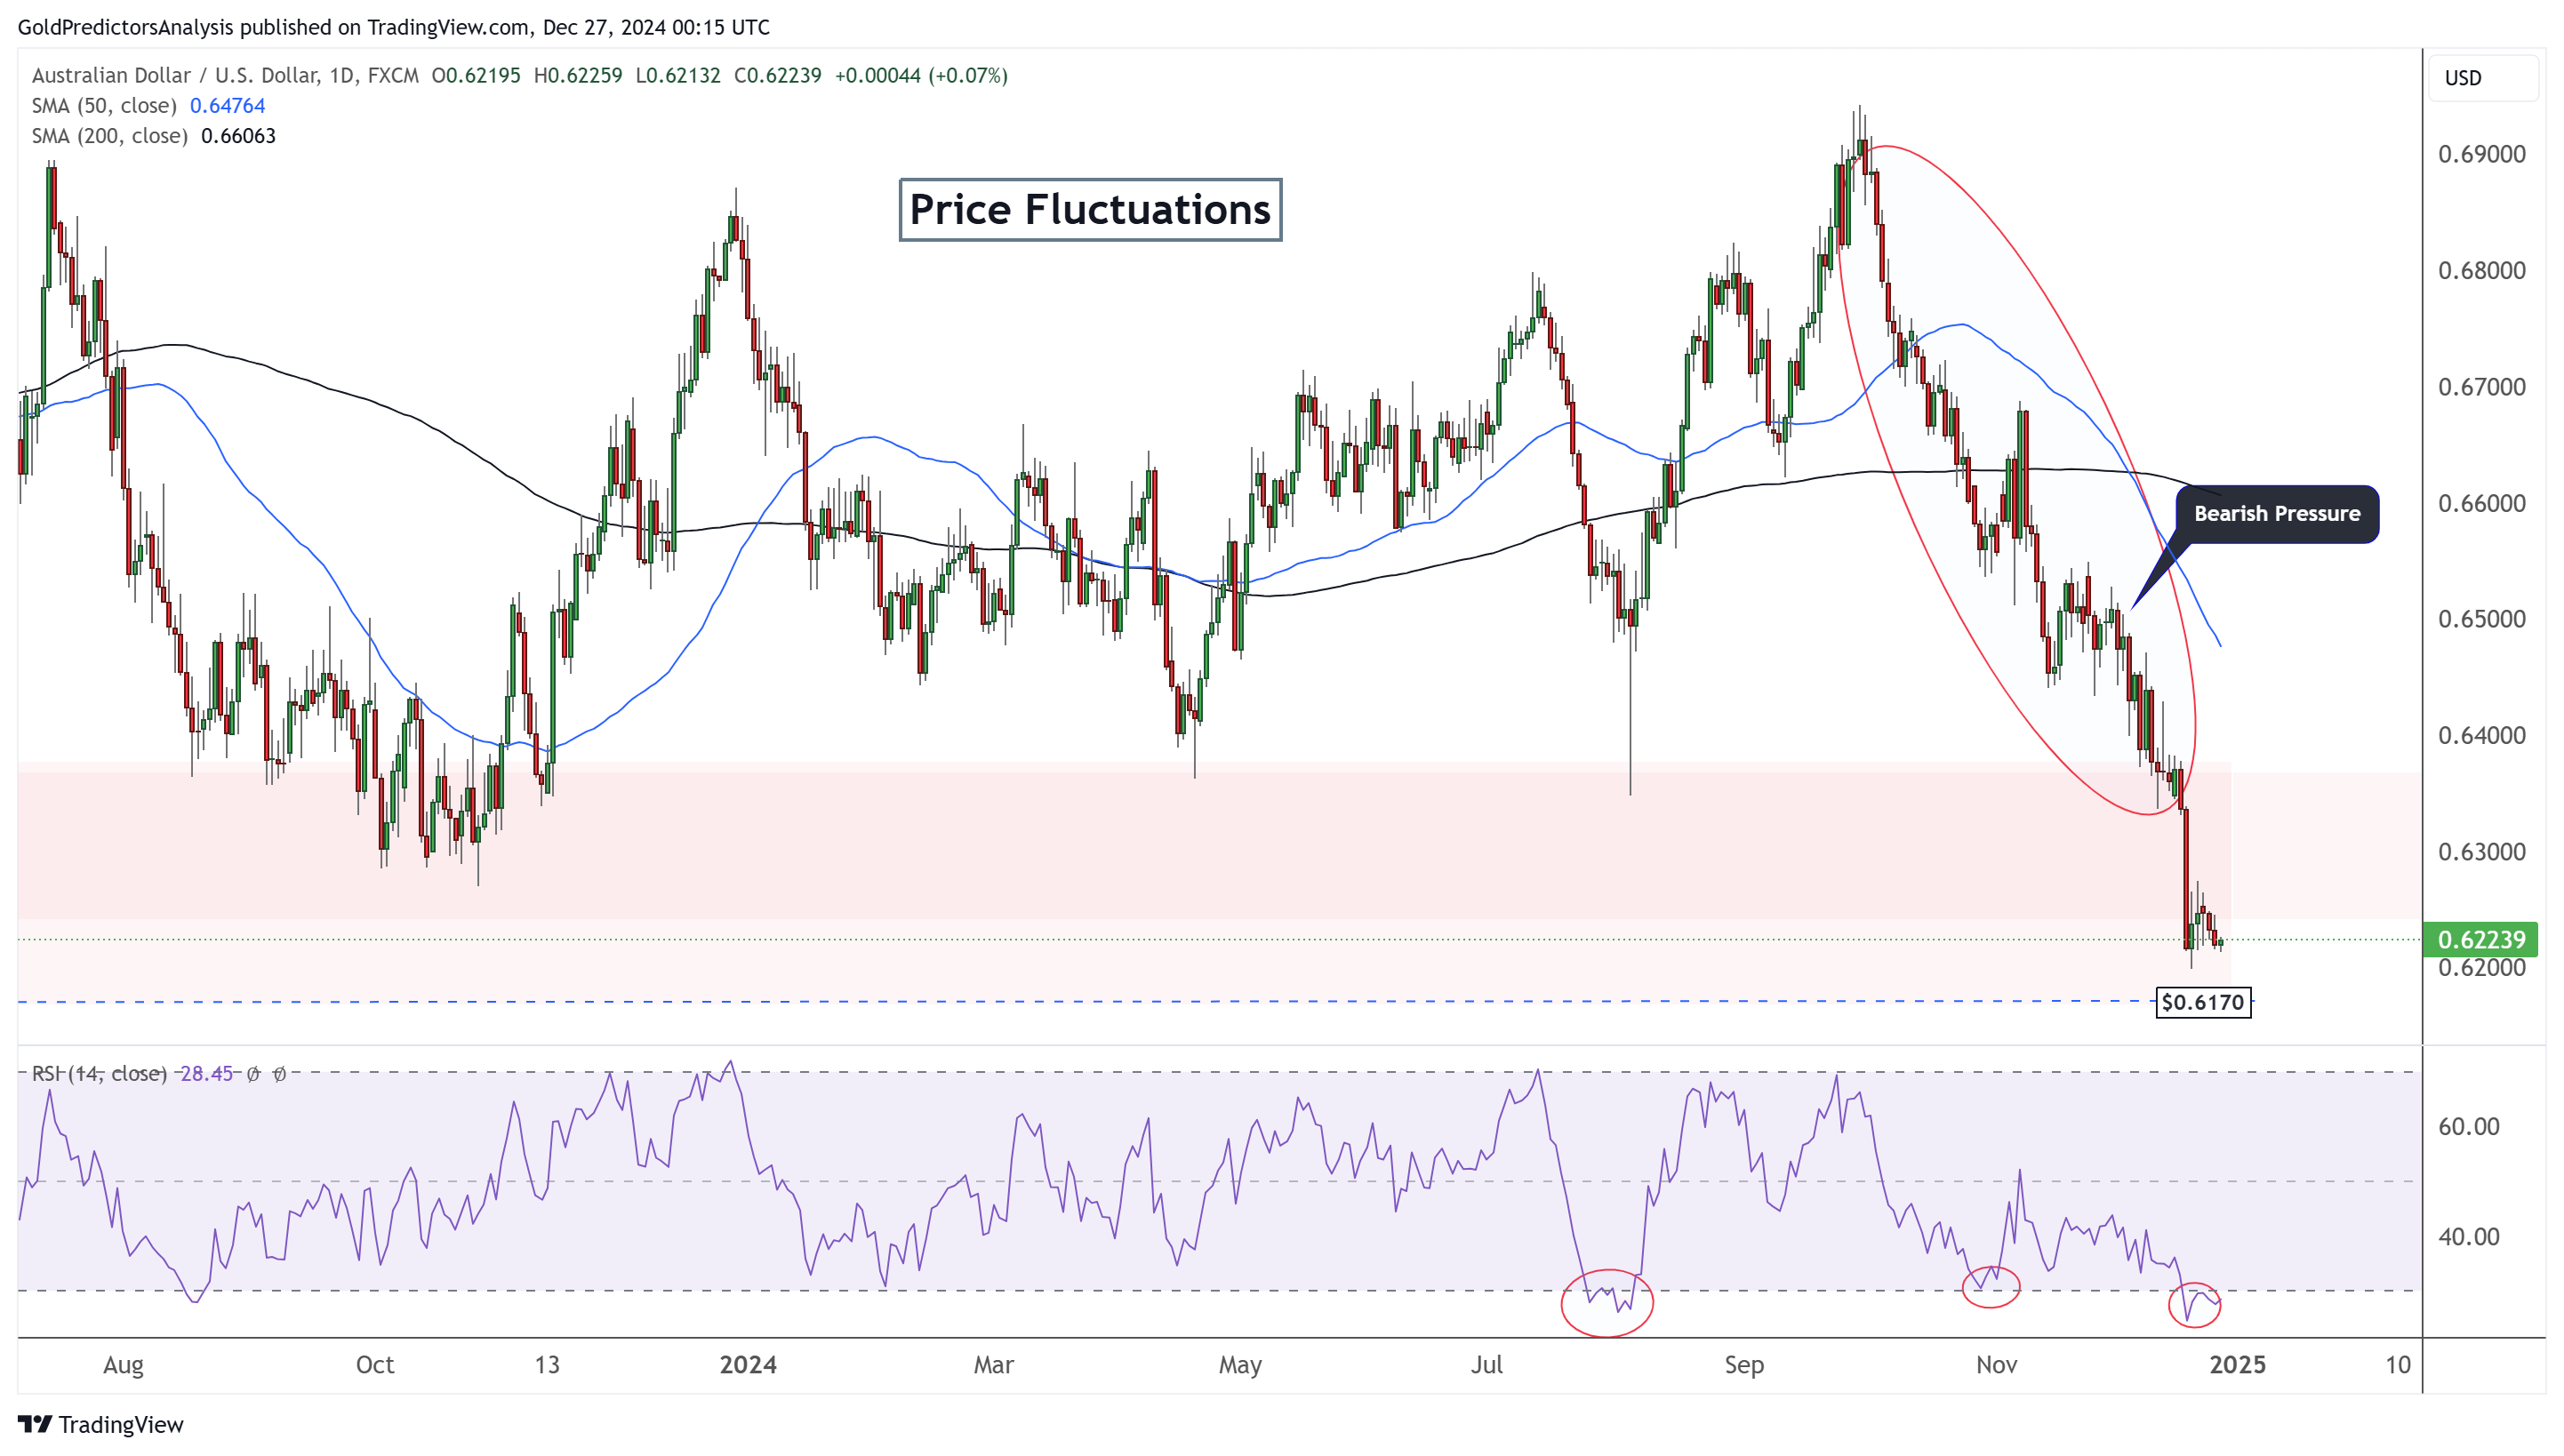Click the 0.66000 price axis label

[x=2481, y=503]
